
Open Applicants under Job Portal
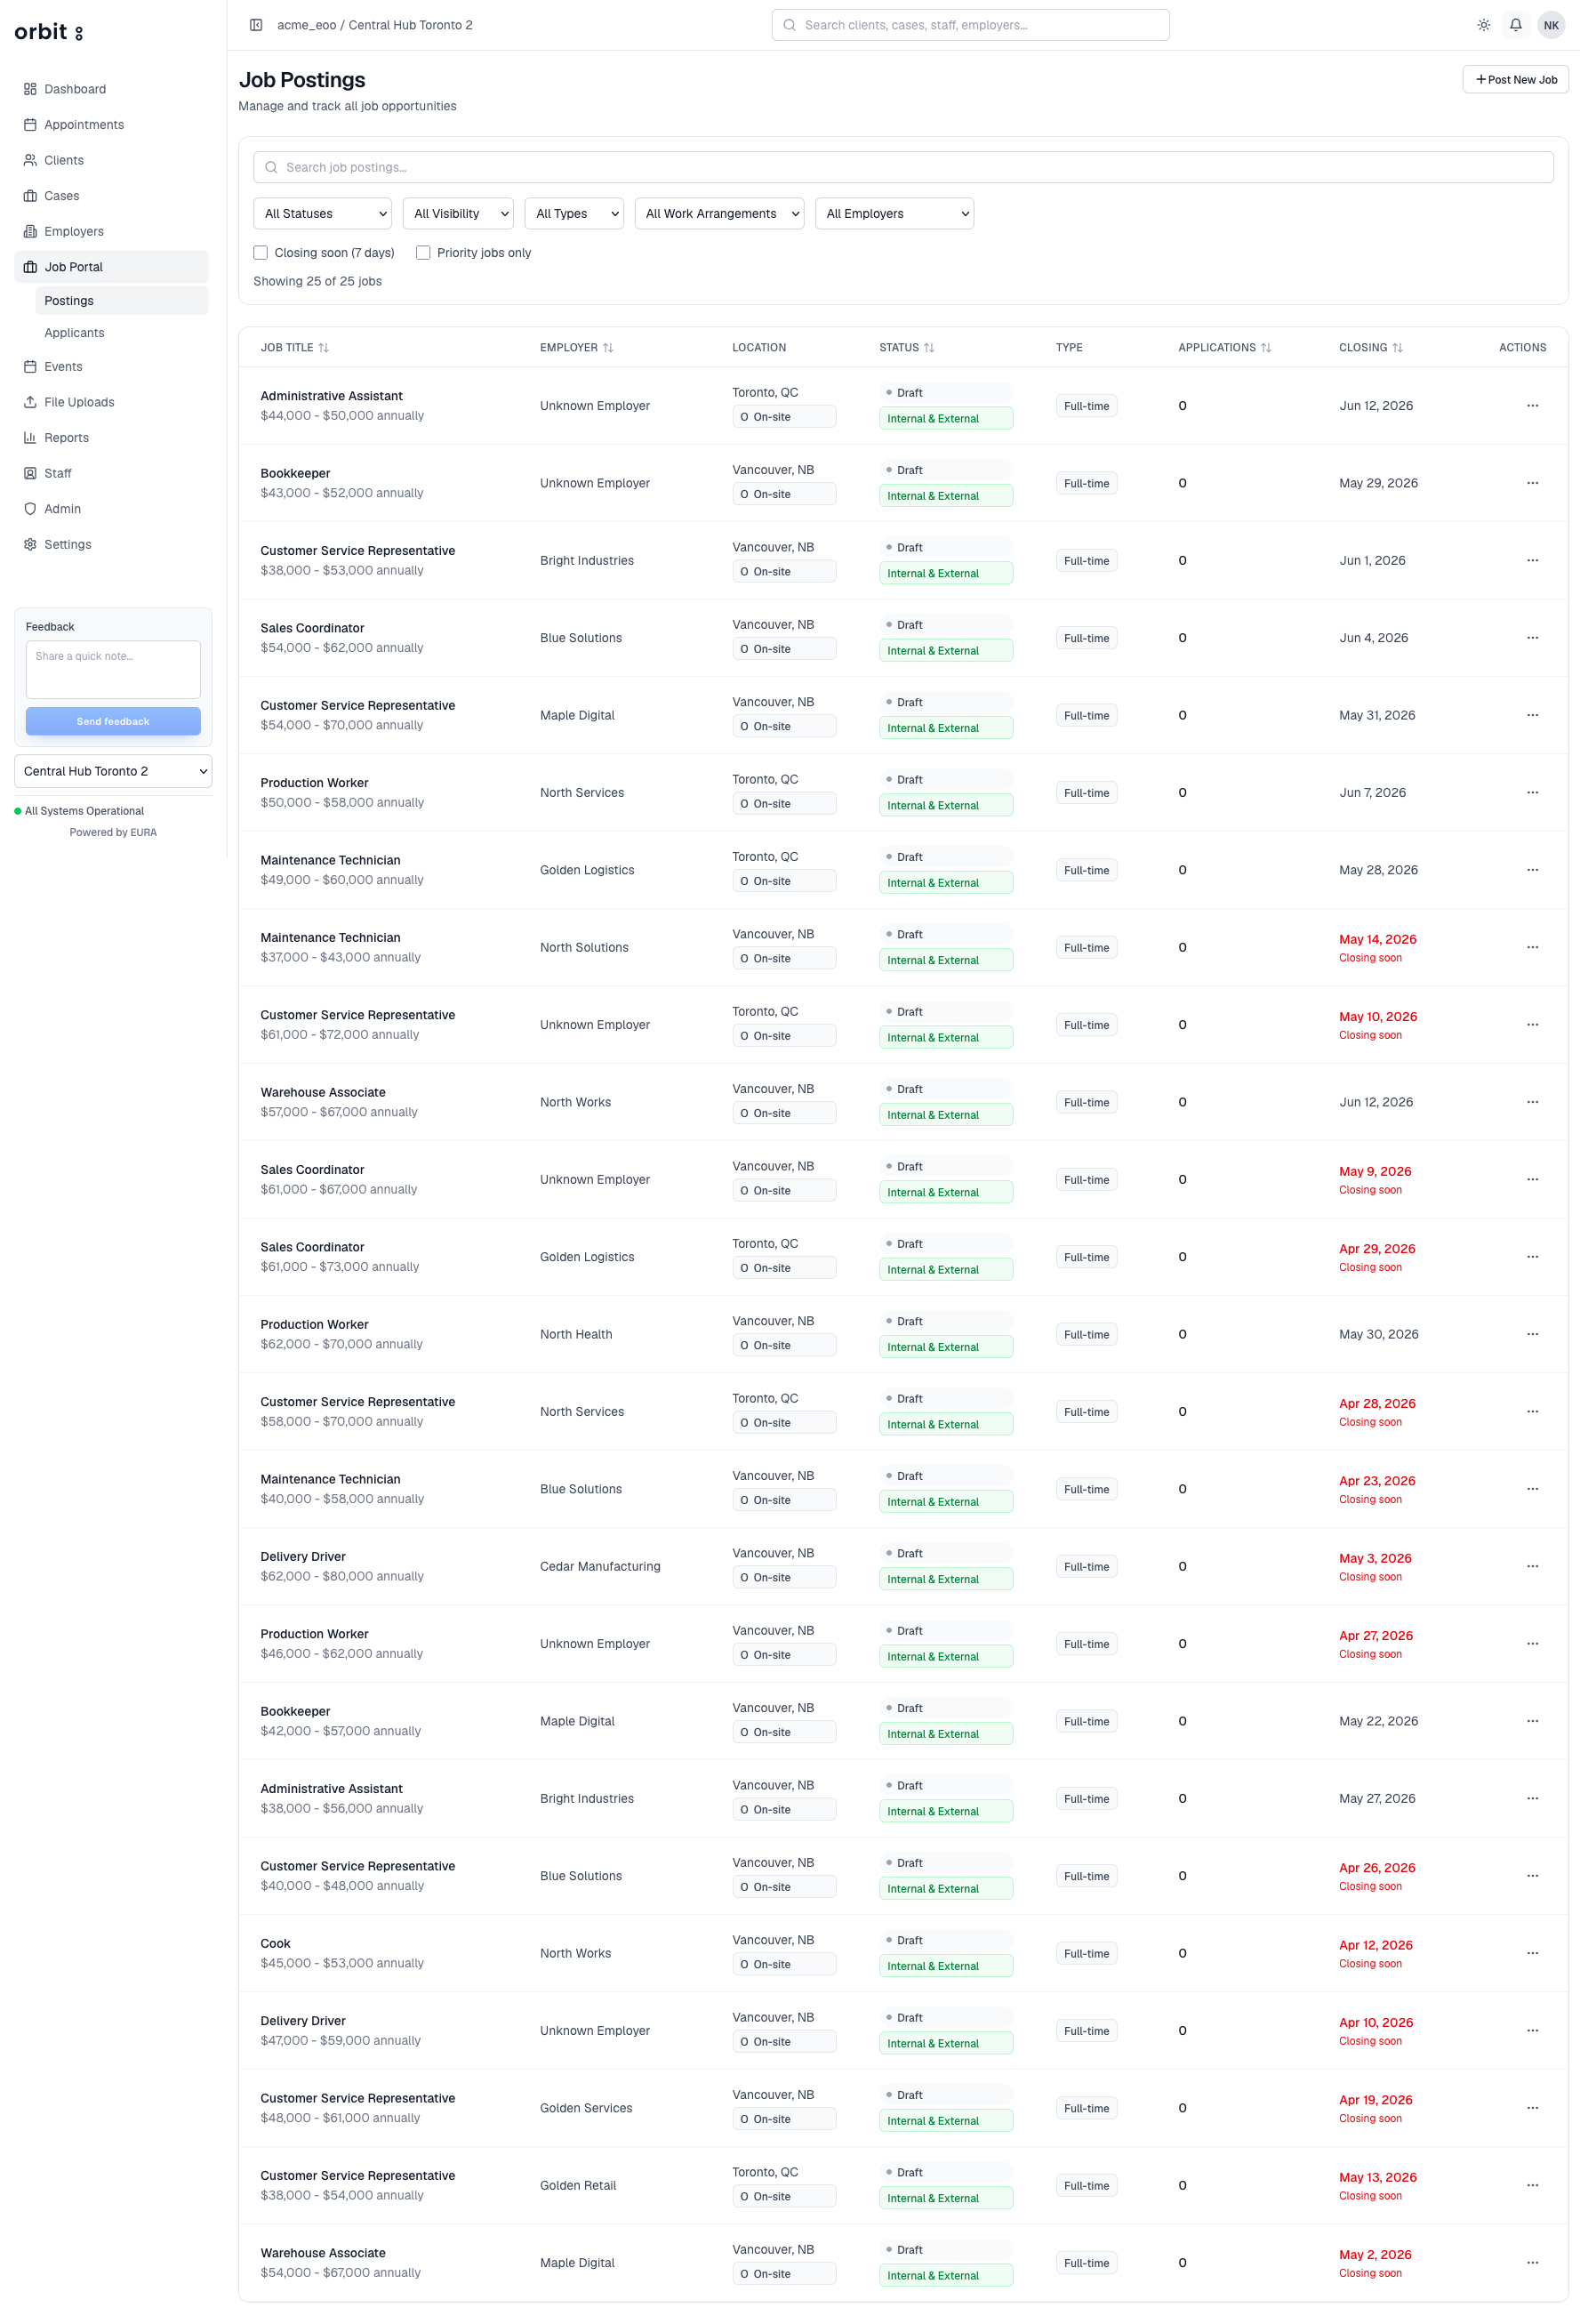(x=122, y=333)
